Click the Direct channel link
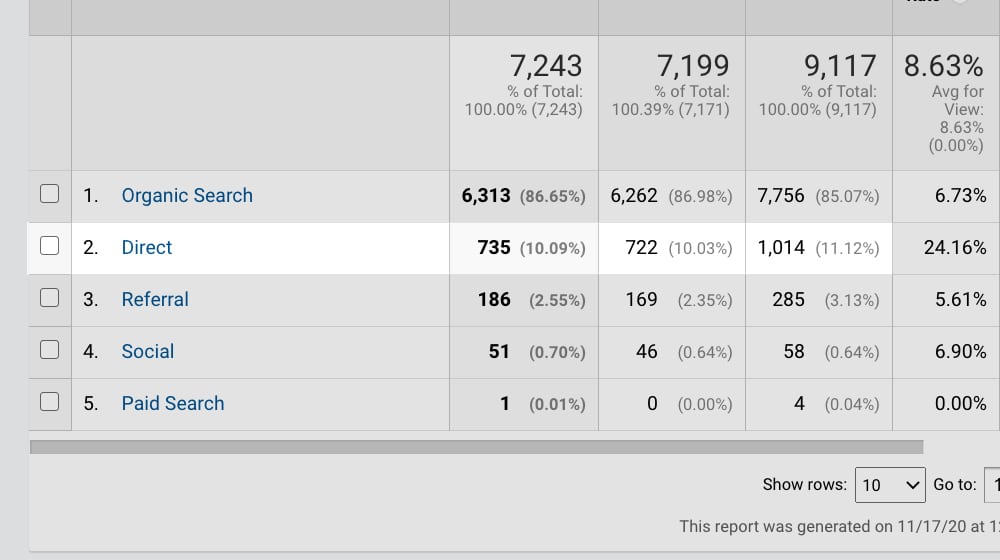This screenshot has height=560, width=1000. pos(147,248)
